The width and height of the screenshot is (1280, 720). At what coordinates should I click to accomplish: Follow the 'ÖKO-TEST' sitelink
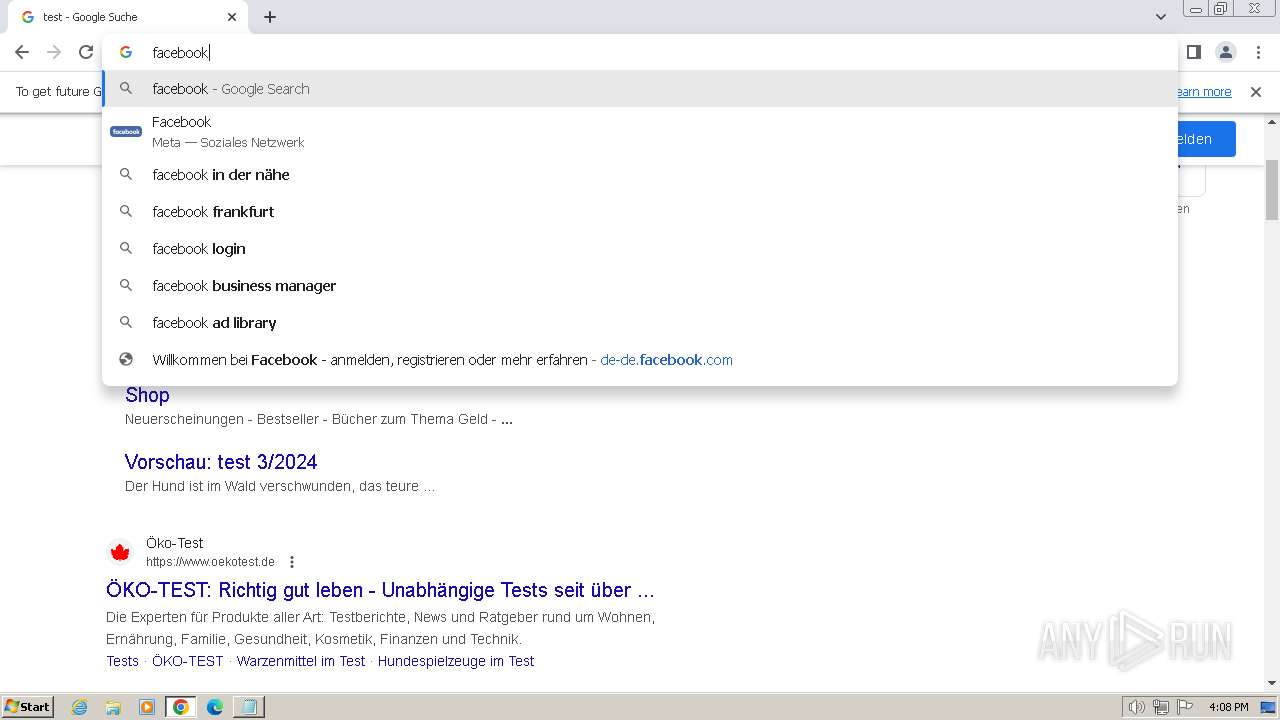[x=188, y=661]
